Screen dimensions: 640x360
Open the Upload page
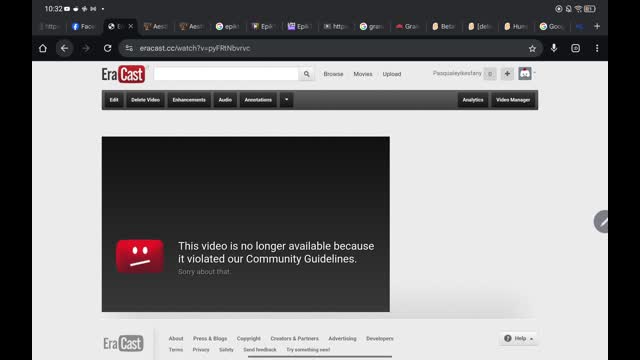point(391,74)
